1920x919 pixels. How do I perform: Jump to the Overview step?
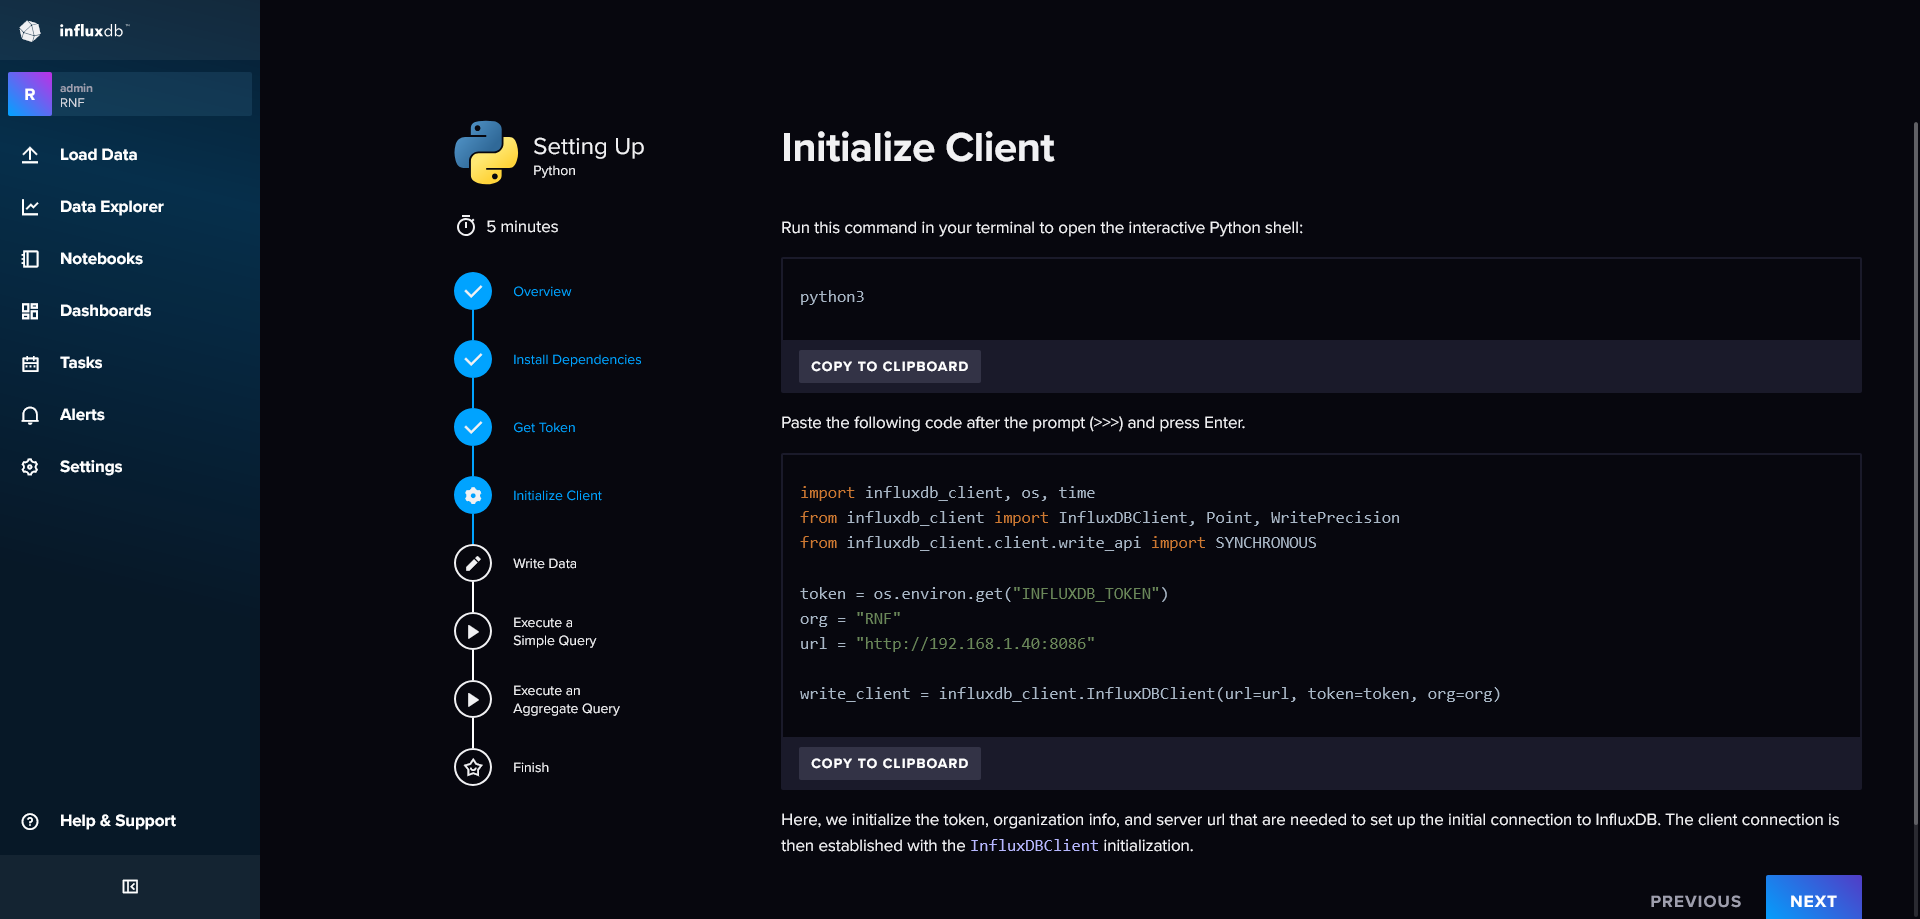pos(542,292)
